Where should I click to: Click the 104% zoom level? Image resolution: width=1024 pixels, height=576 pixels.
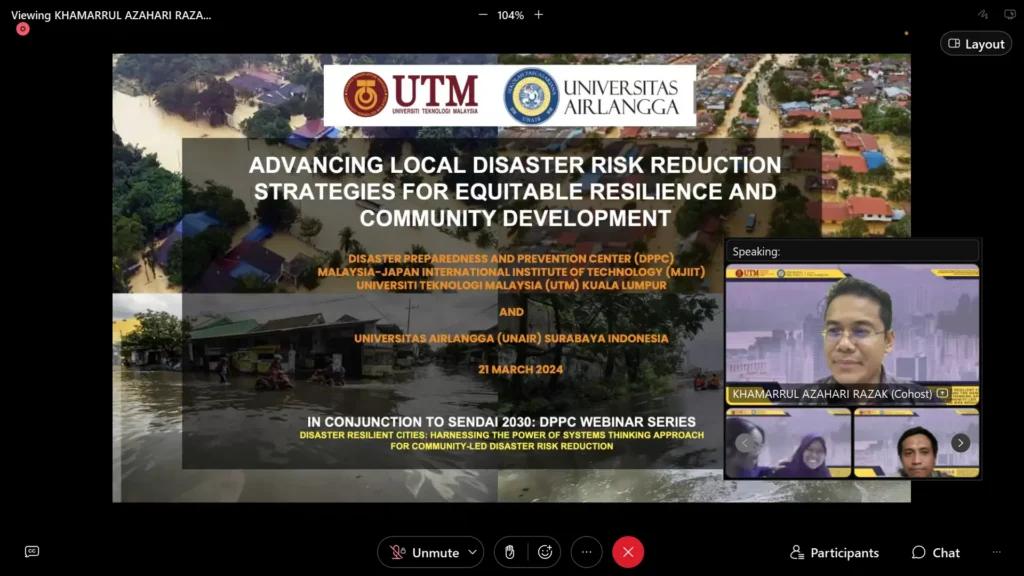(510, 15)
